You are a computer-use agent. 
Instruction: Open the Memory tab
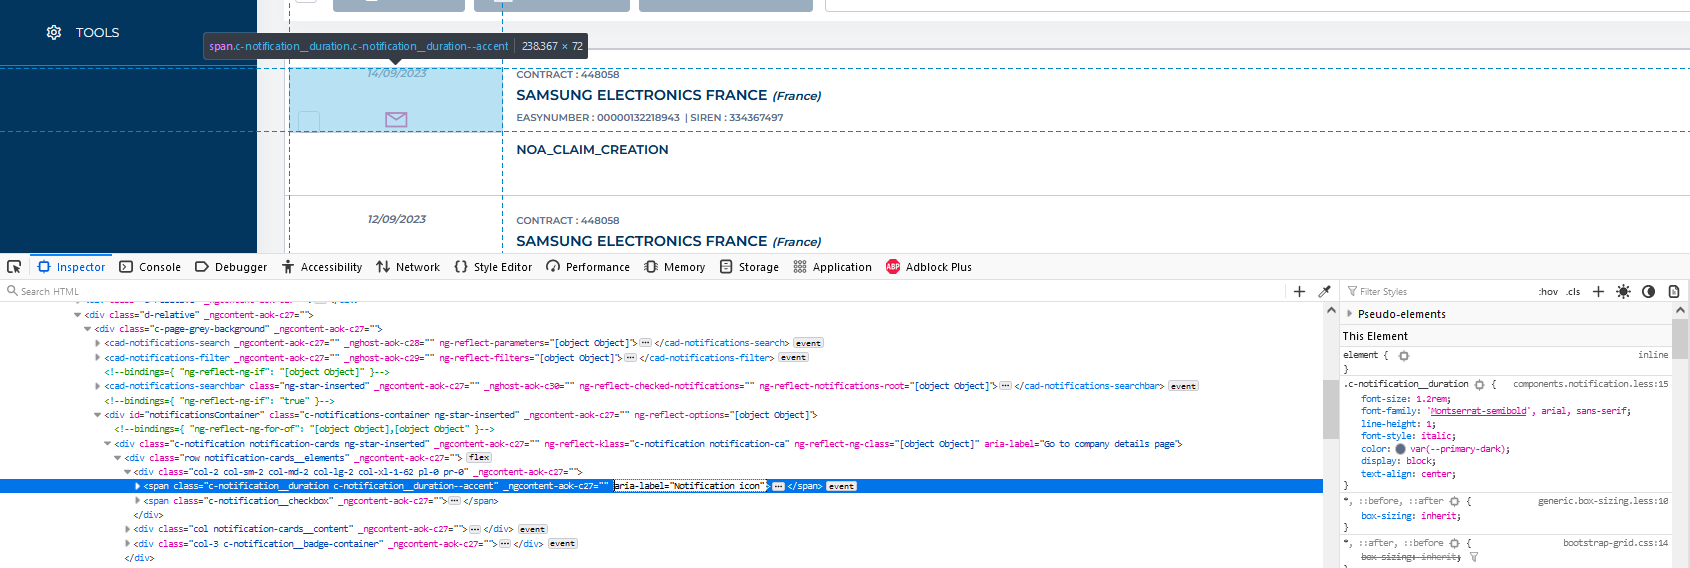pos(675,267)
